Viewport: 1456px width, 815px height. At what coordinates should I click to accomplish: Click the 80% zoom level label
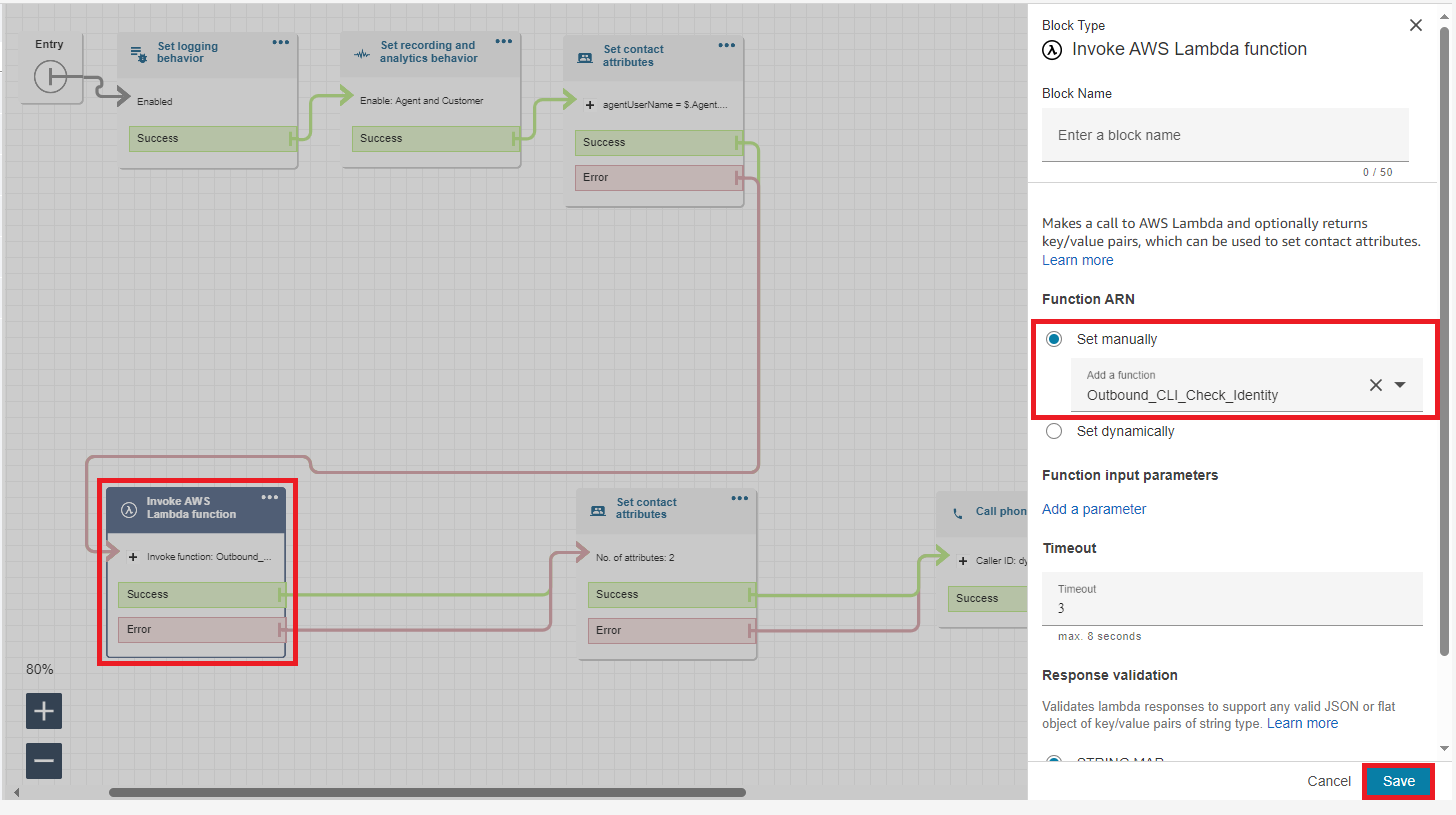point(40,669)
